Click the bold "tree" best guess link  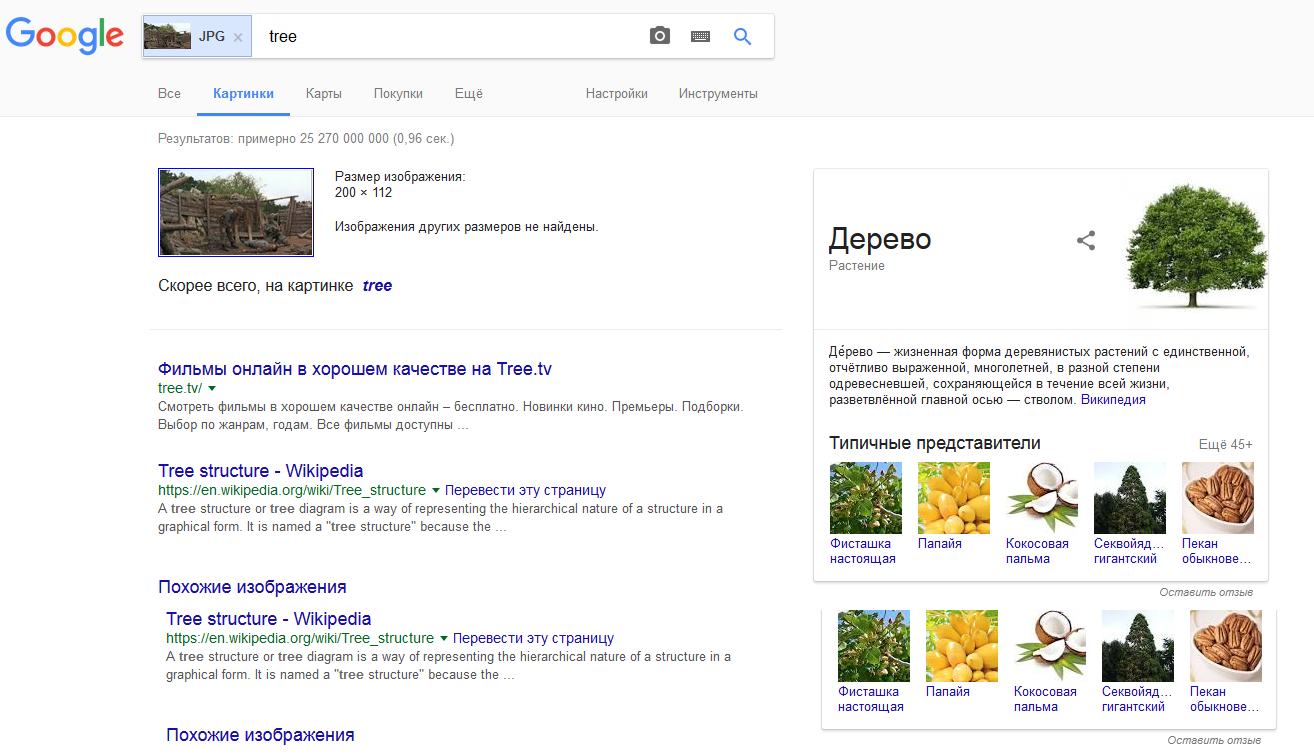tap(377, 286)
